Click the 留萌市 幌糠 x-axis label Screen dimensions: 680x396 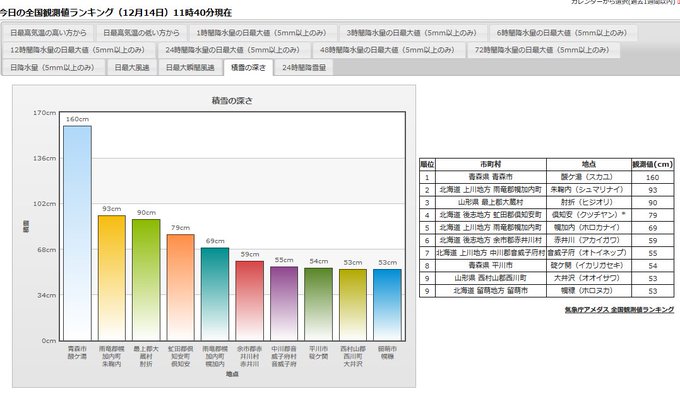(387, 353)
